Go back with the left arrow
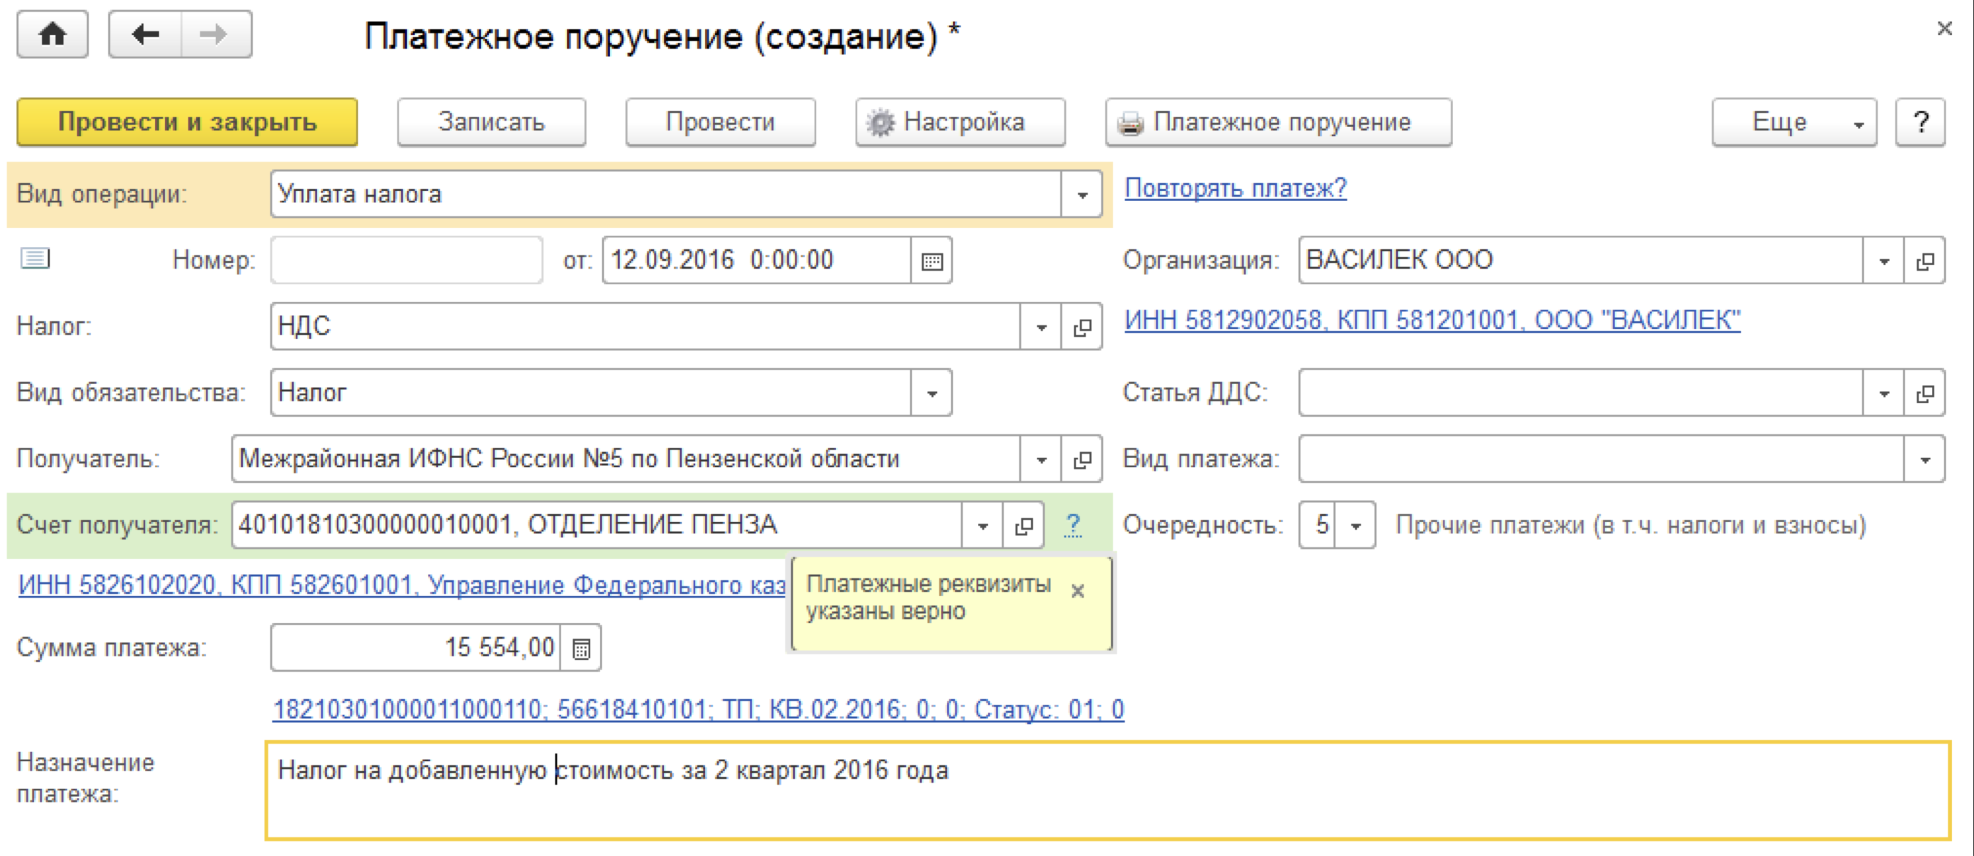Image resolution: width=1974 pixels, height=856 pixels. [145, 35]
